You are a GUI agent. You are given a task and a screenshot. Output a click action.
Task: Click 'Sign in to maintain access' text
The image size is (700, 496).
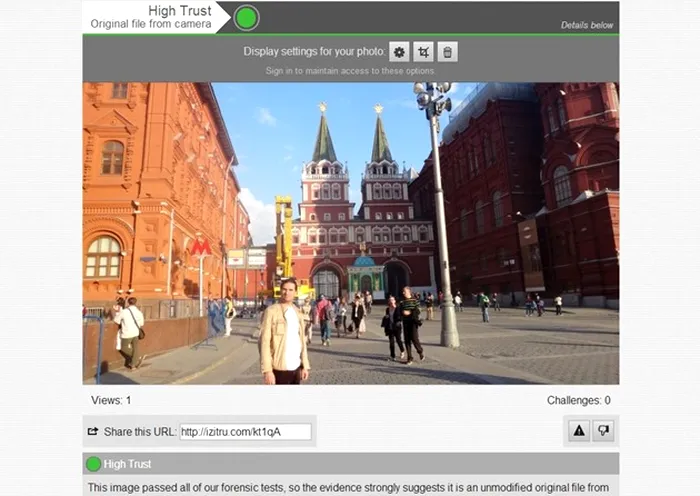pyautogui.click(x=350, y=71)
